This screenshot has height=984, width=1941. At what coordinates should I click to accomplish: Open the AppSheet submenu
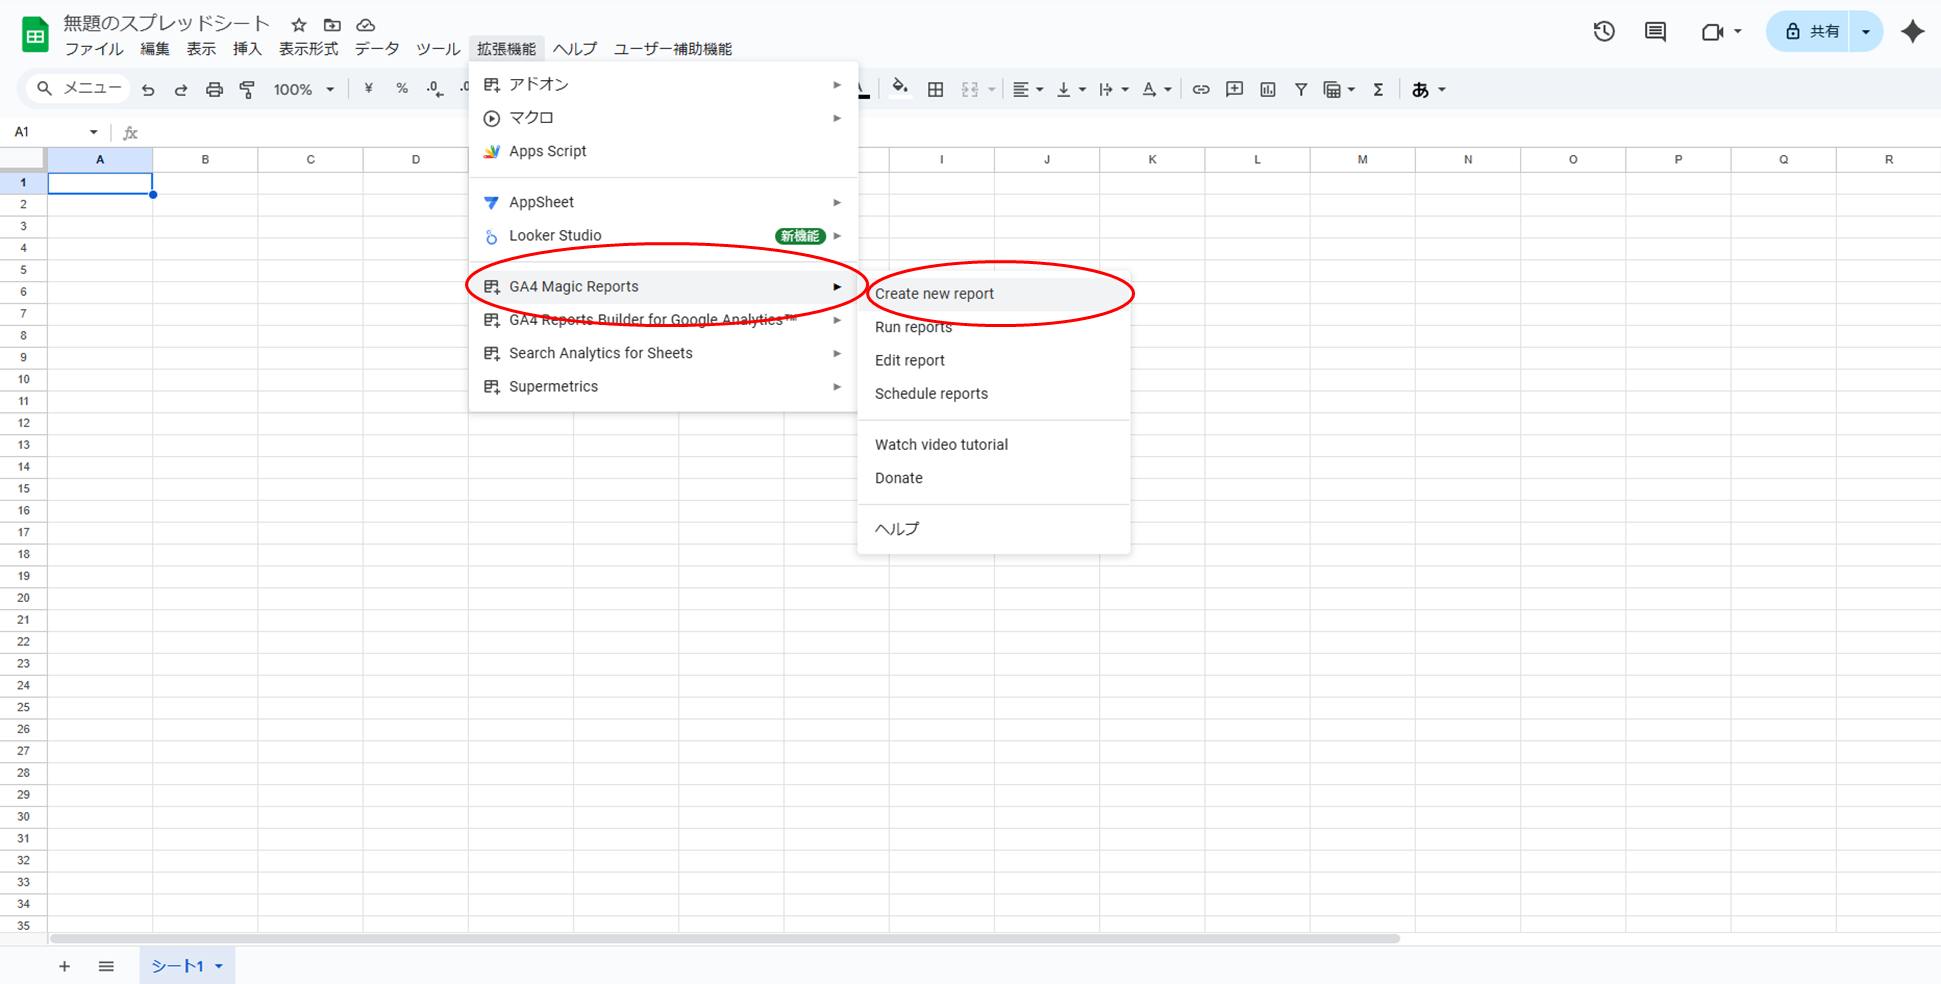click(663, 202)
